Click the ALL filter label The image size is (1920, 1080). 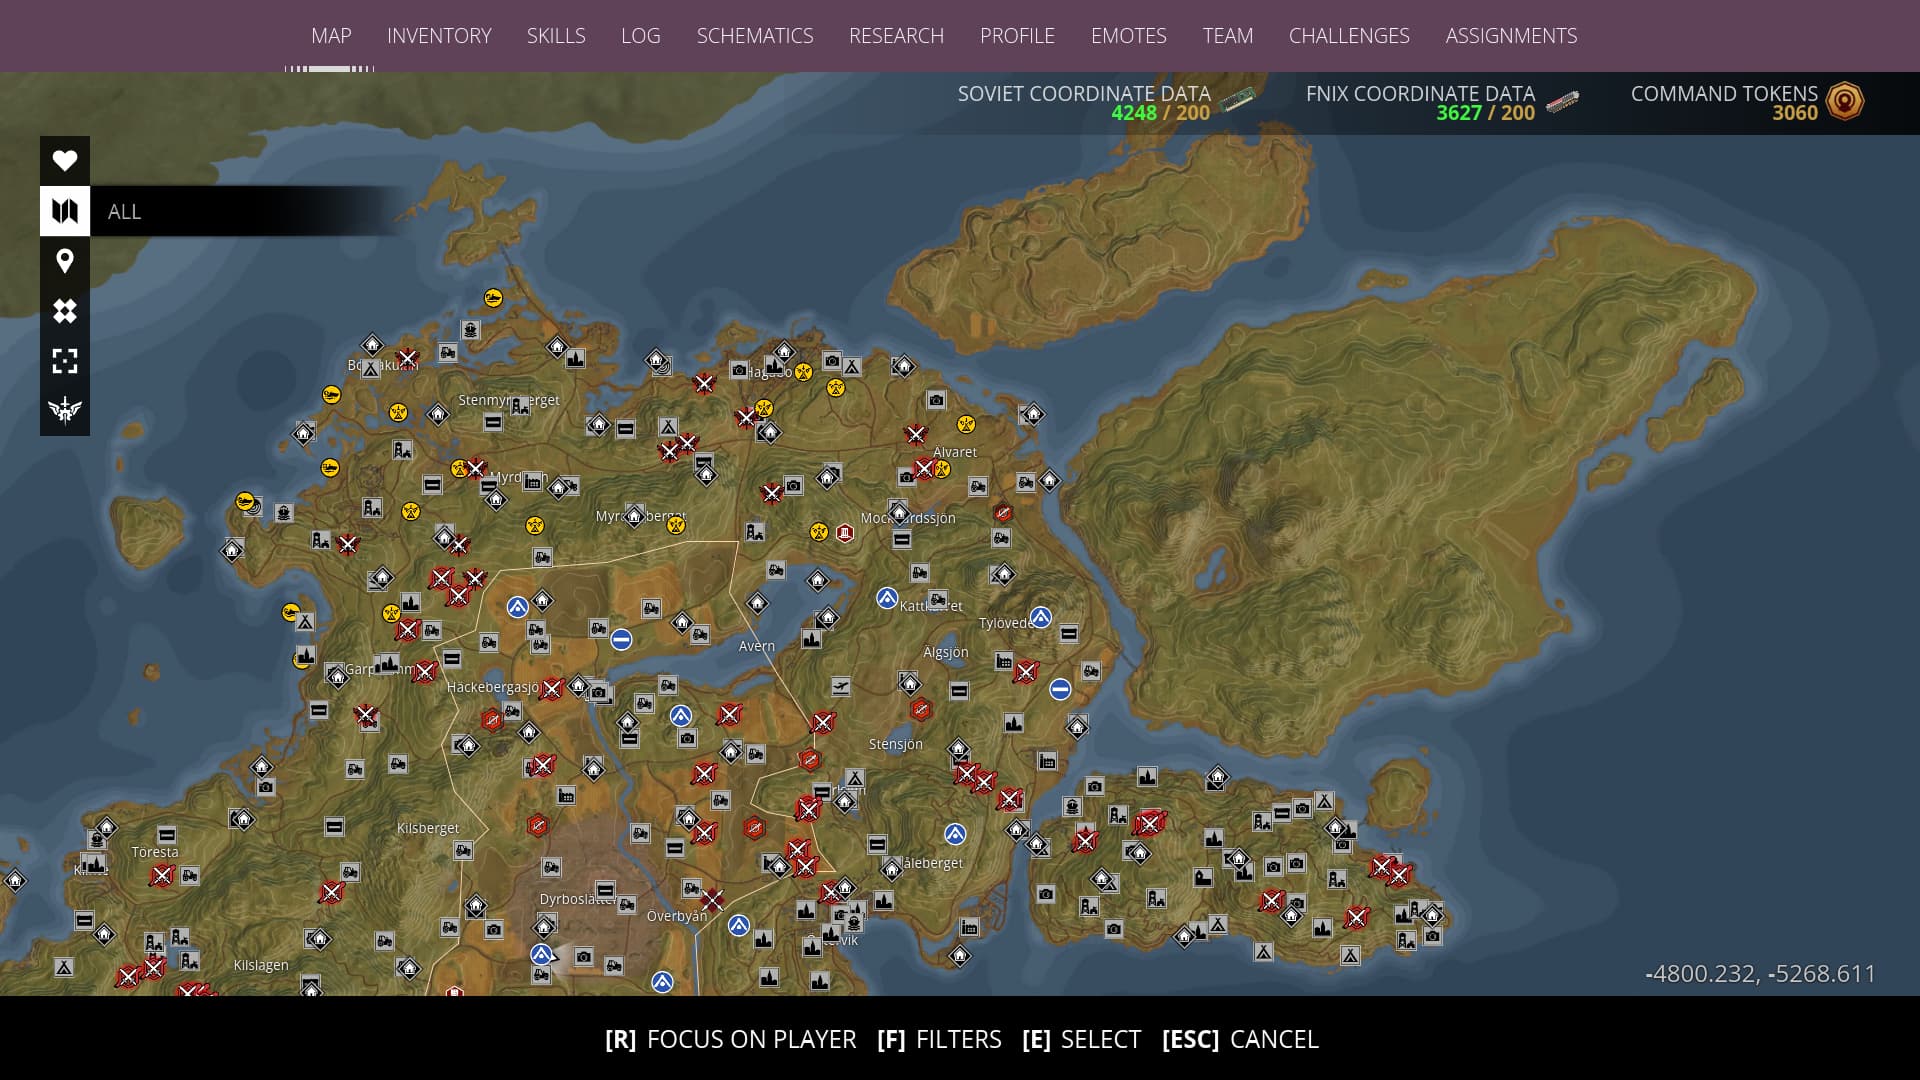pos(124,212)
